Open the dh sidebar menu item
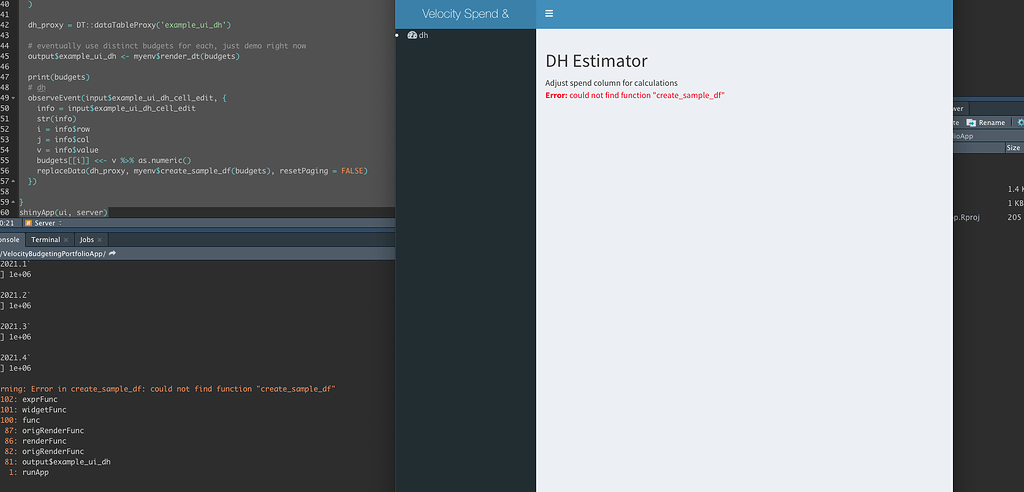The height and width of the screenshot is (492, 1024). pyautogui.click(x=418, y=35)
